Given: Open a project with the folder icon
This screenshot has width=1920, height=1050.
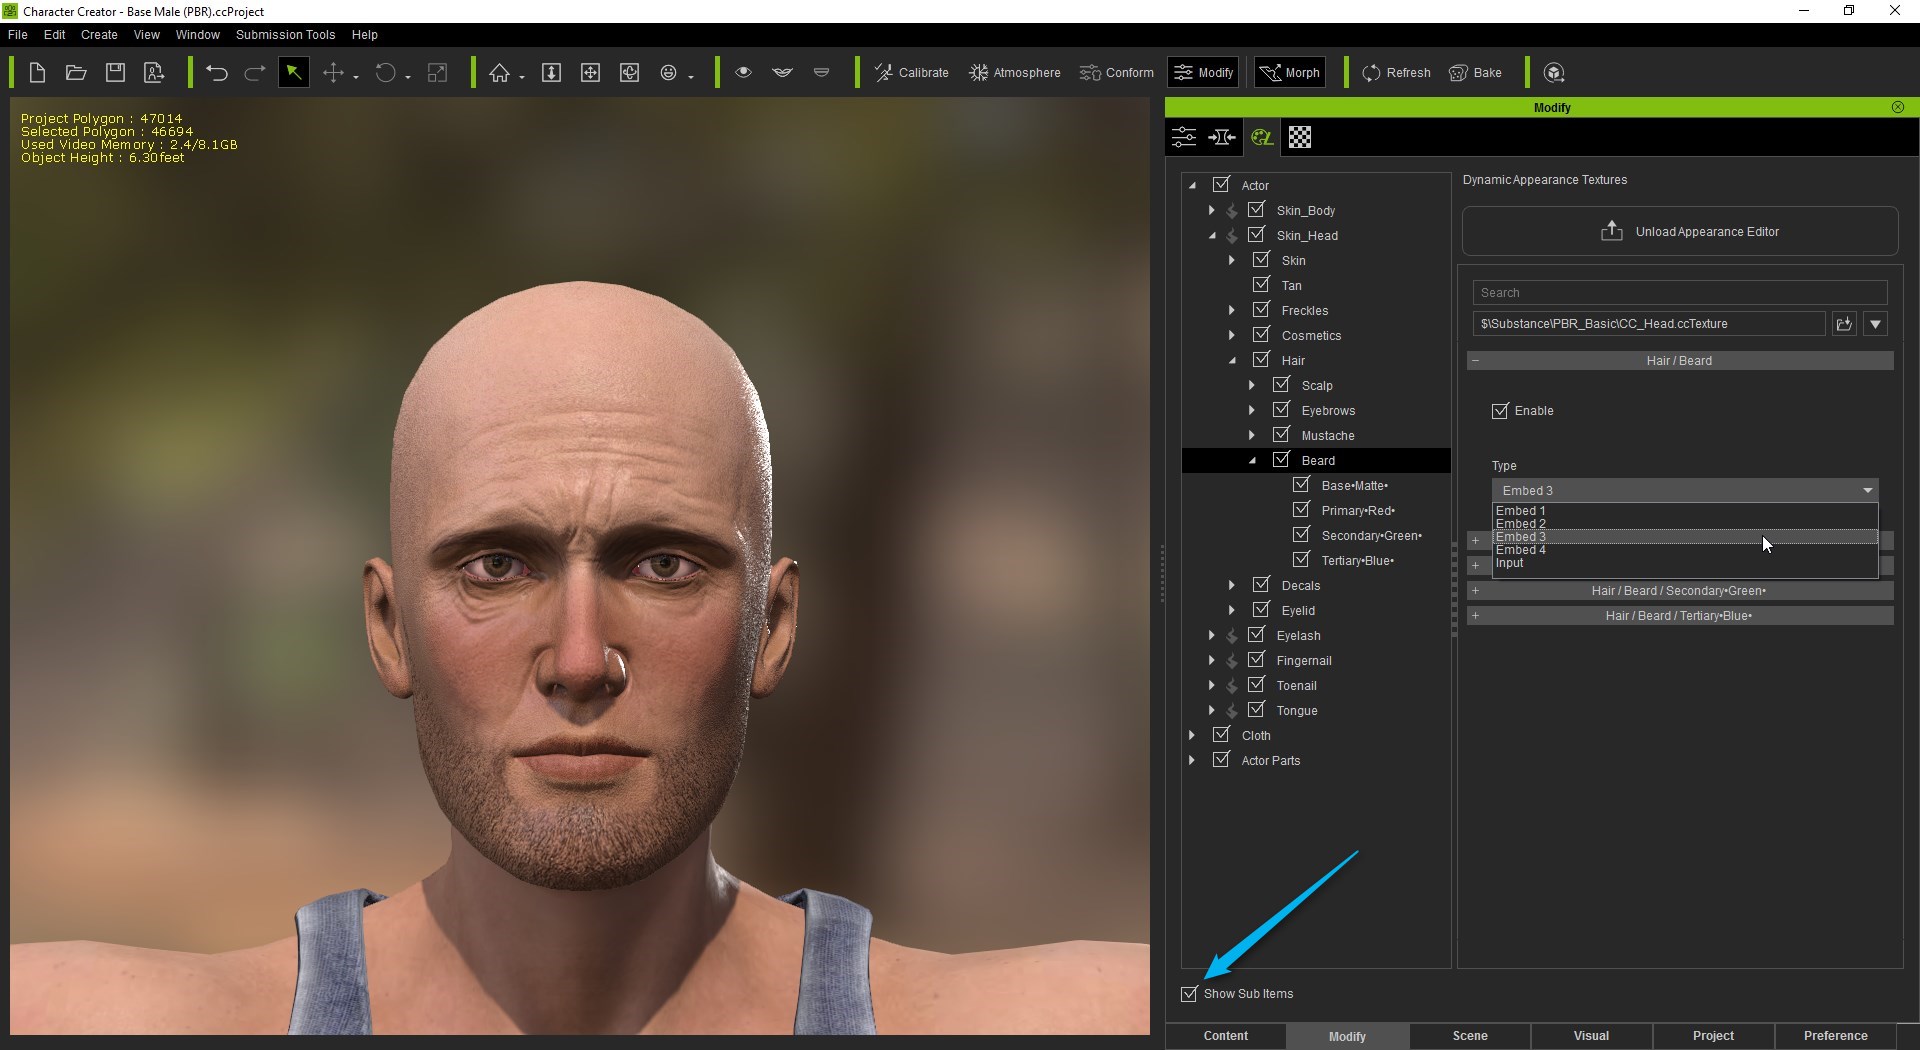Looking at the screenshot, I should coord(76,72).
